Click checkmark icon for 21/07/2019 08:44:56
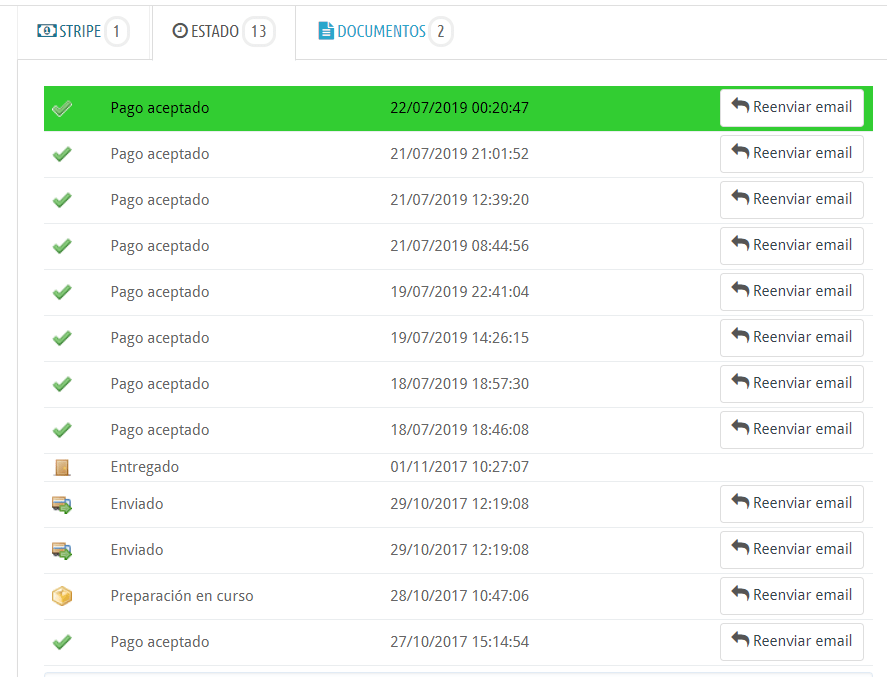 tap(62, 246)
